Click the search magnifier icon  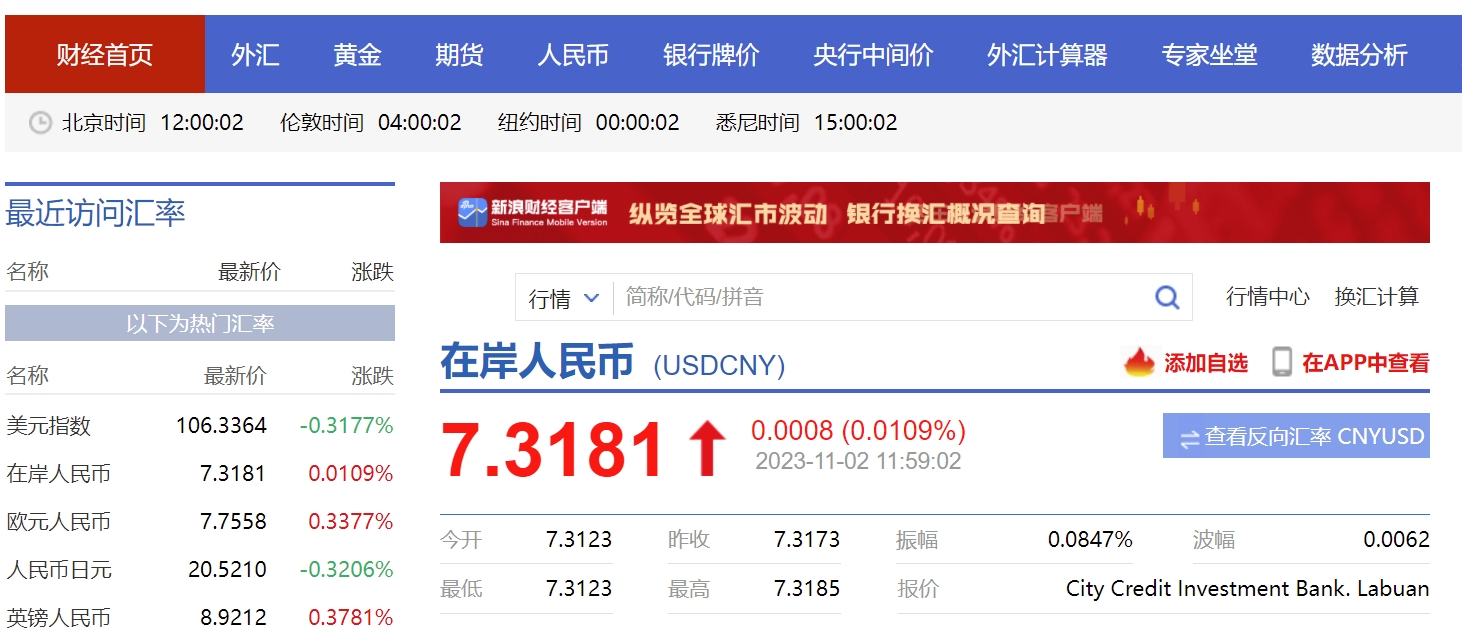pos(1167,297)
